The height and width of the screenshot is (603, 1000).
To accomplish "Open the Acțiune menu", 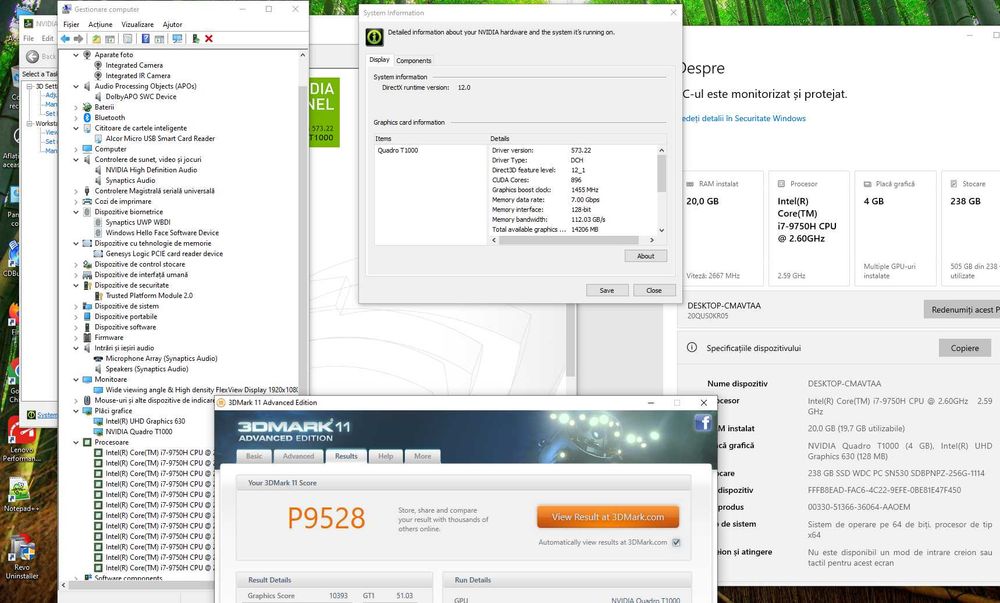I will 100,24.
